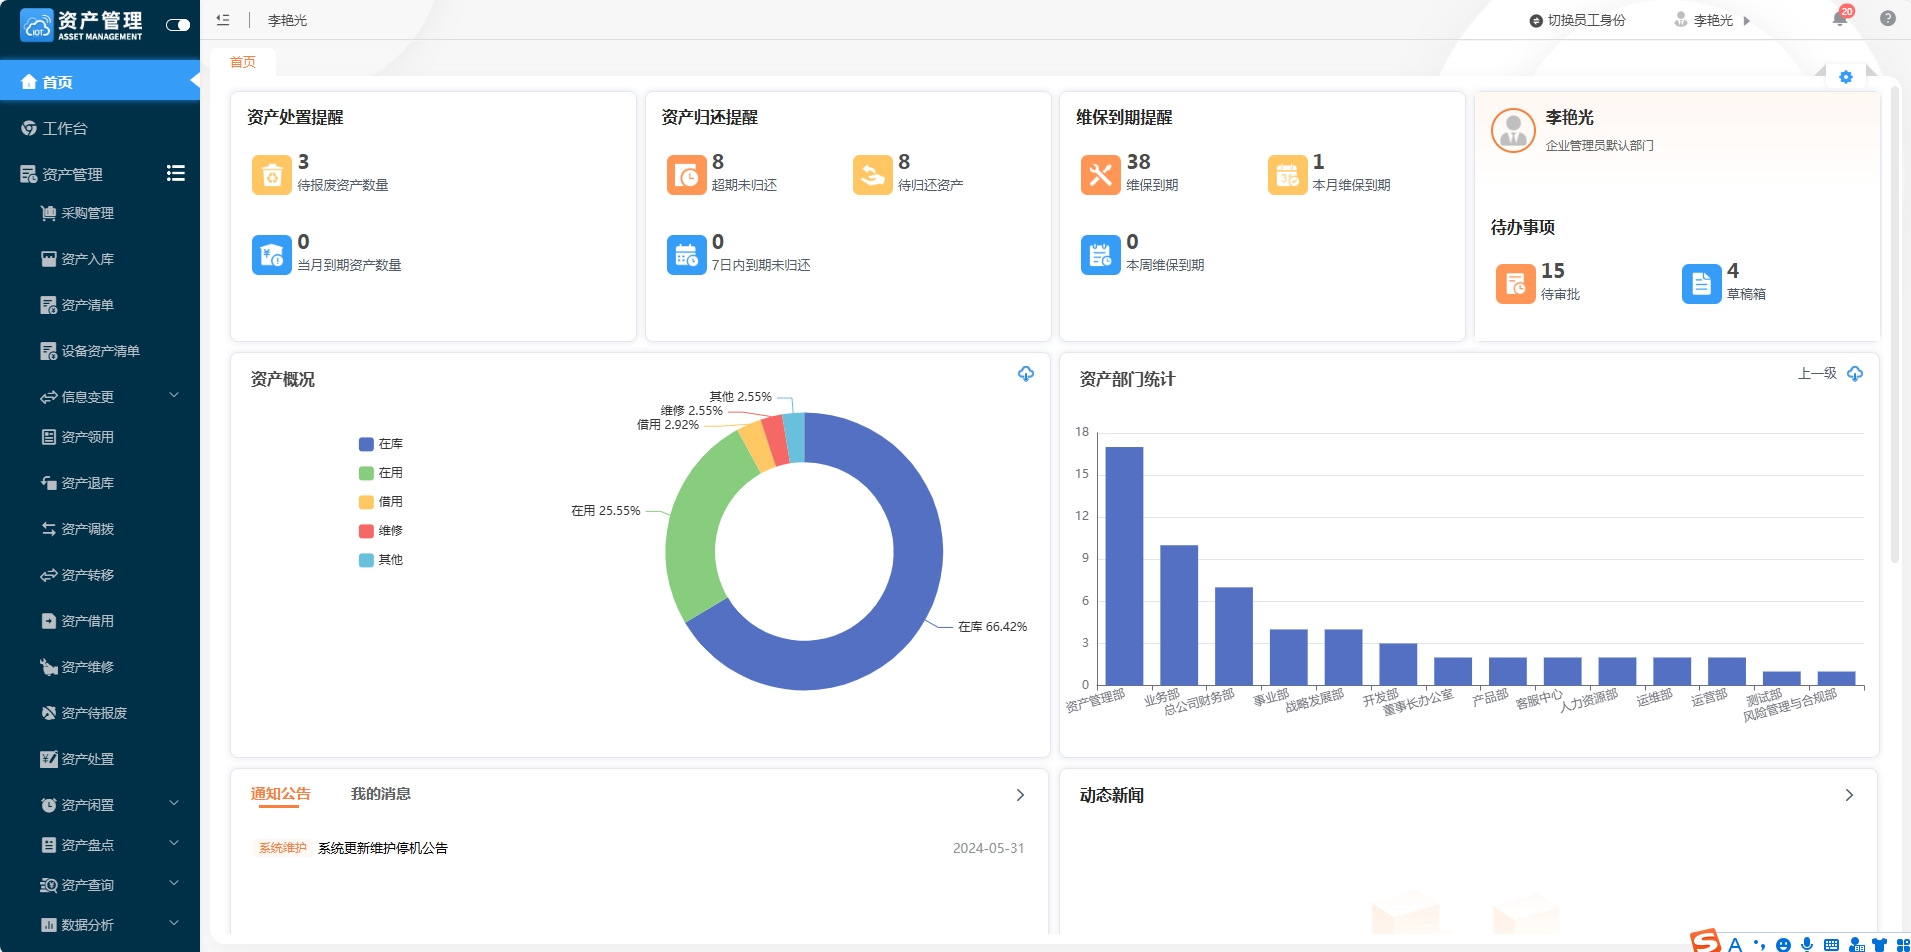
Task: Download the 资产概况 chart via cloud icon
Action: [1026, 374]
